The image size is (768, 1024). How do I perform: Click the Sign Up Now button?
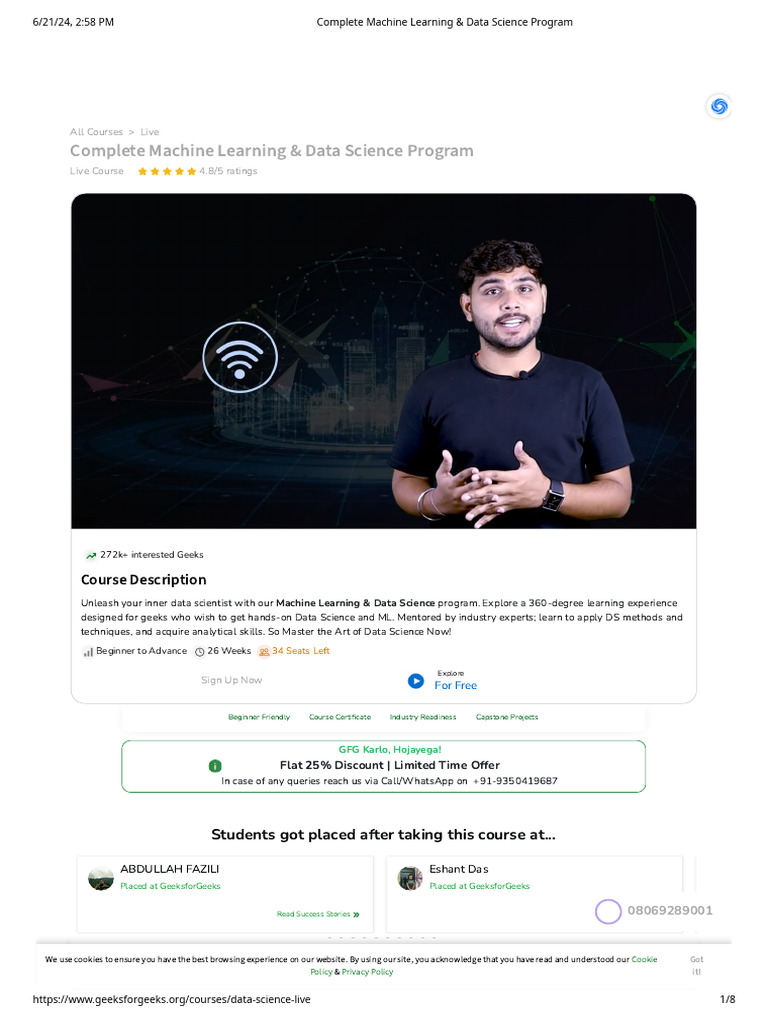(x=231, y=680)
